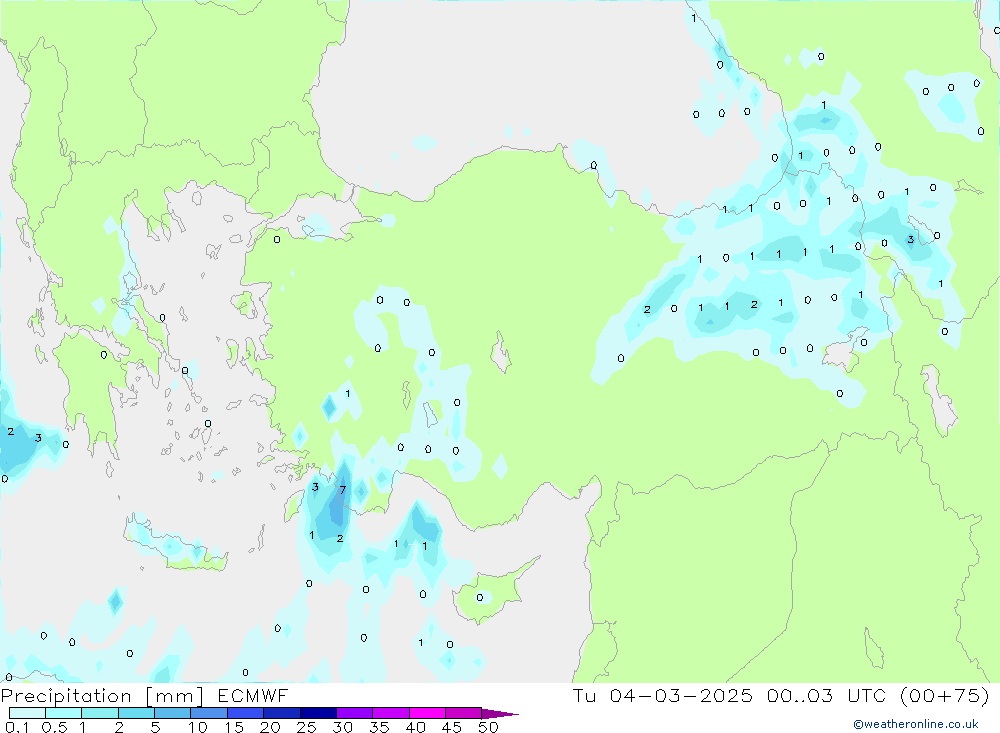Pick the purple legend swatch between 30 and 35
The image size is (1000, 733).
pyautogui.click(x=354, y=713)
